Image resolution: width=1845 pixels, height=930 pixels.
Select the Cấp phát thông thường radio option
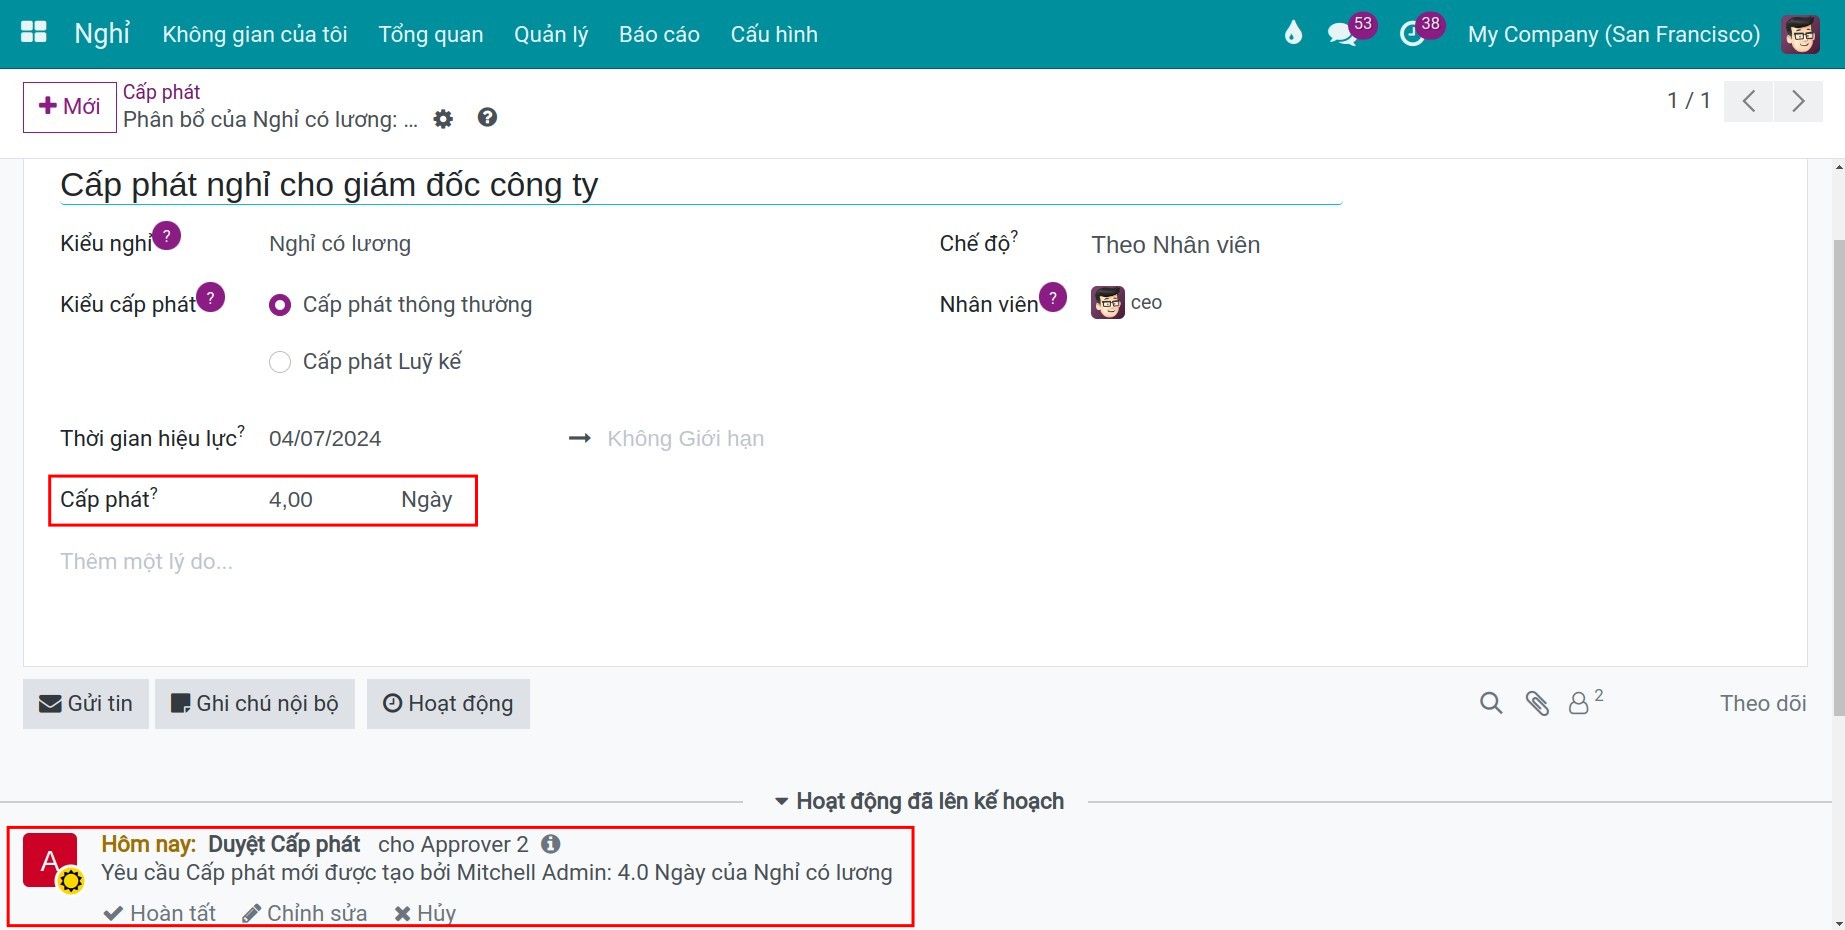point(280,305)
